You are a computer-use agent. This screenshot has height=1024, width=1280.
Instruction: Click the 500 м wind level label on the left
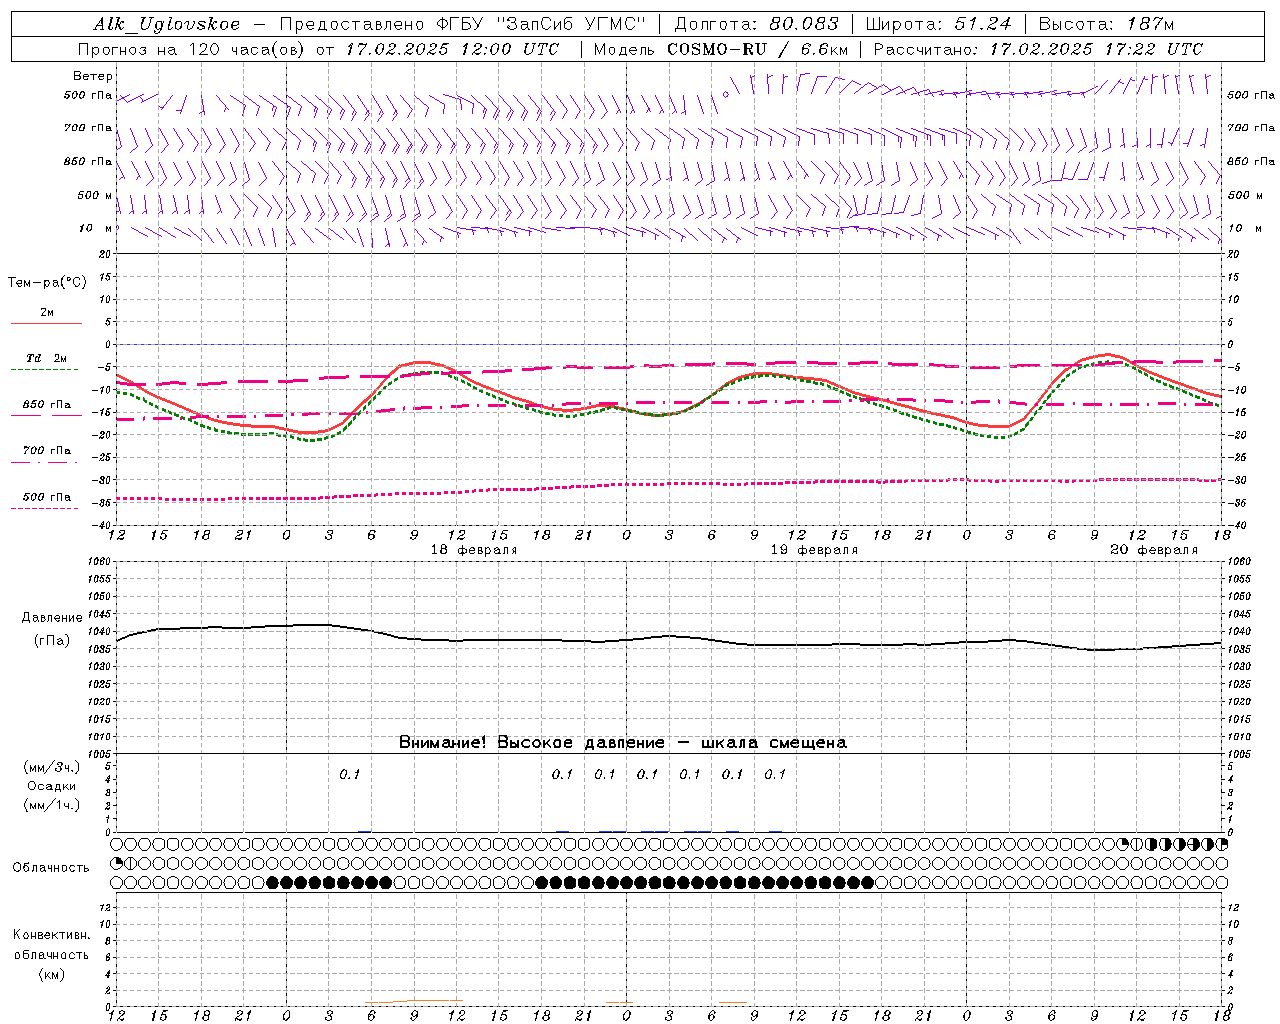tap(95, 195)
